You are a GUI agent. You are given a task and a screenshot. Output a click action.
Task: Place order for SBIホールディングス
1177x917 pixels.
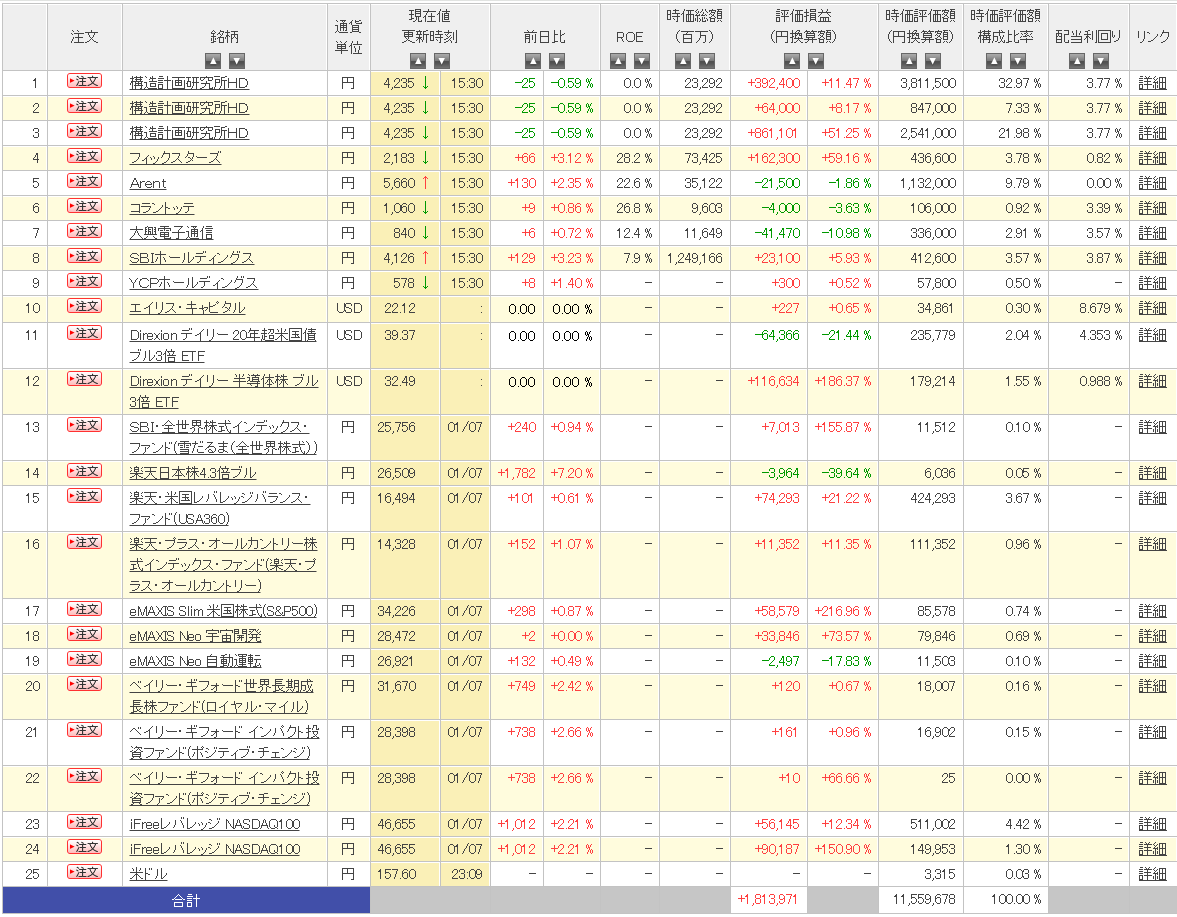point(84,256)
